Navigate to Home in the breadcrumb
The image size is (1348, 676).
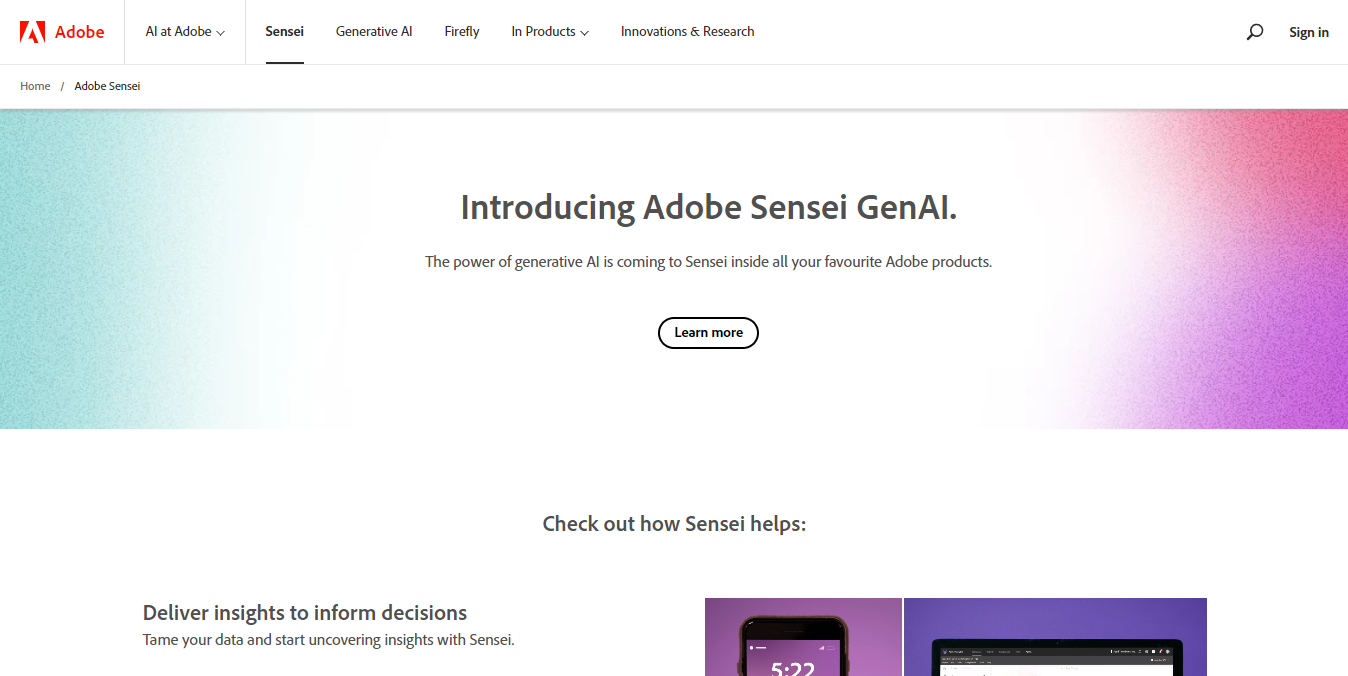pos(35,86)
